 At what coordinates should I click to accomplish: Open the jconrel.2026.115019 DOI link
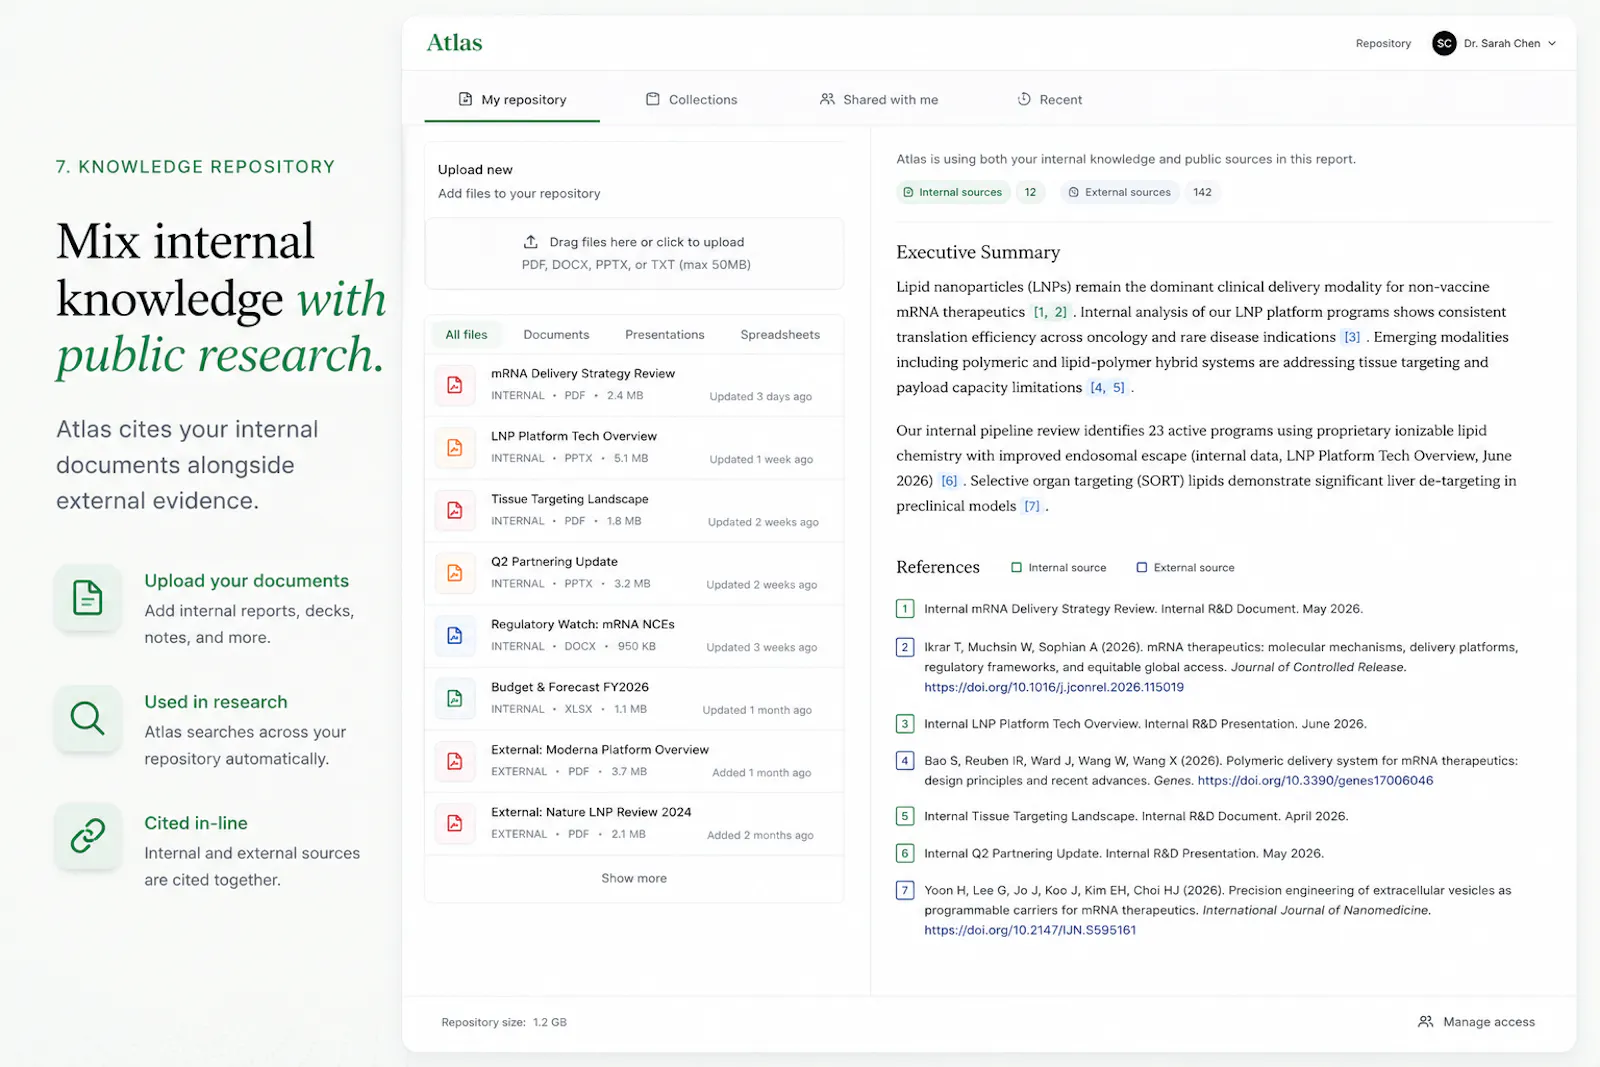pyautogui.click(x=1054, y=687)
